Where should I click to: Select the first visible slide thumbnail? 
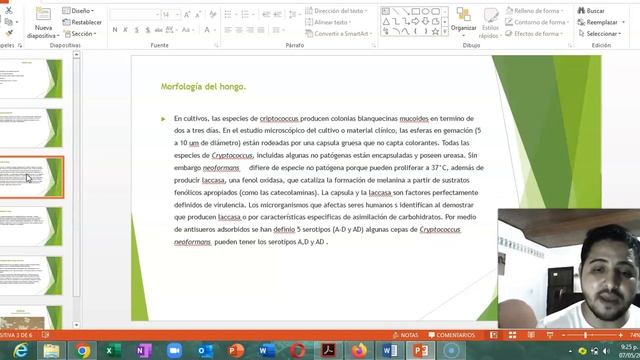coord(31,79)
